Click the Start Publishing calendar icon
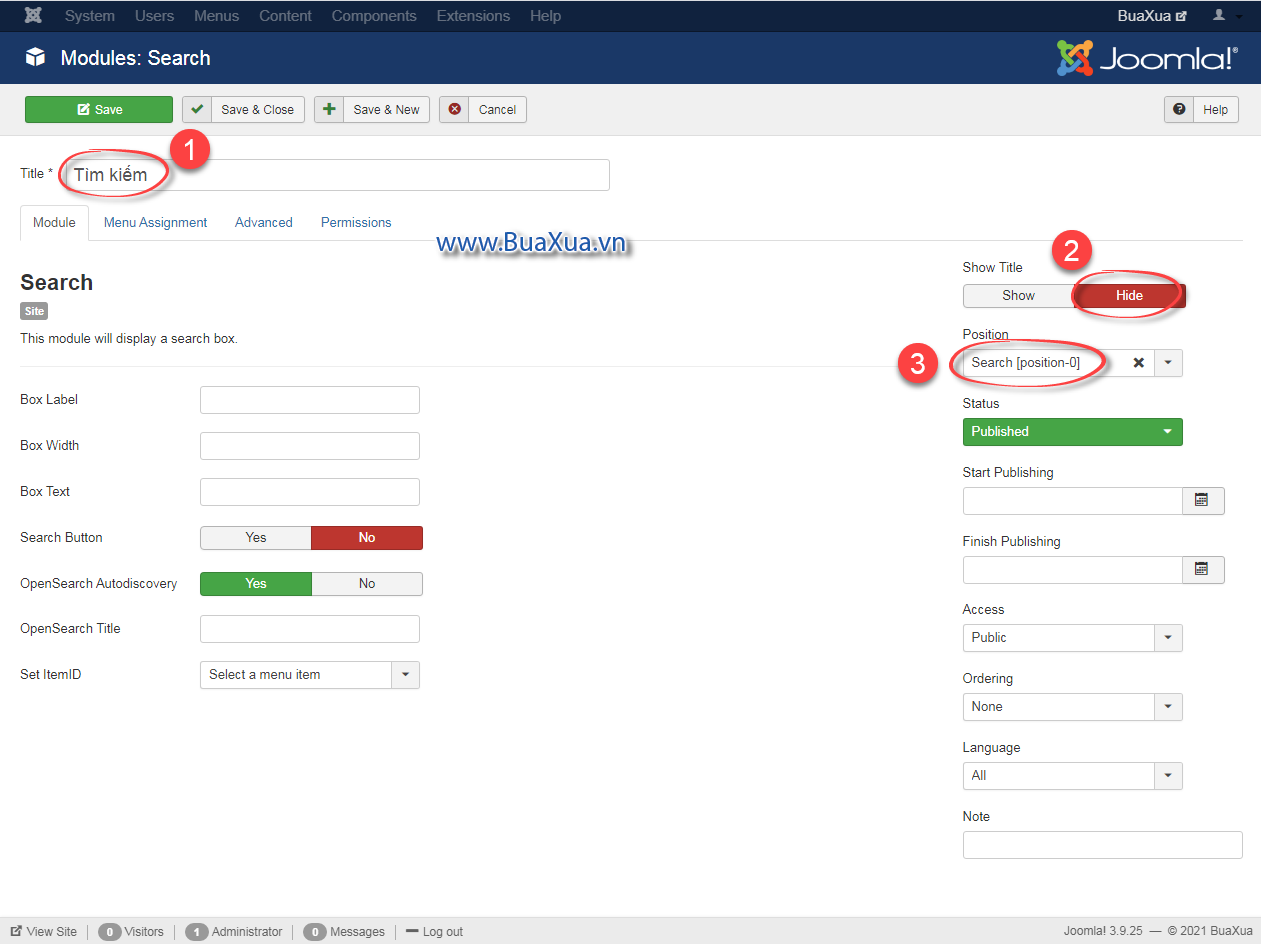This screenshot has width=1261, height=944. coord(1203,500)
